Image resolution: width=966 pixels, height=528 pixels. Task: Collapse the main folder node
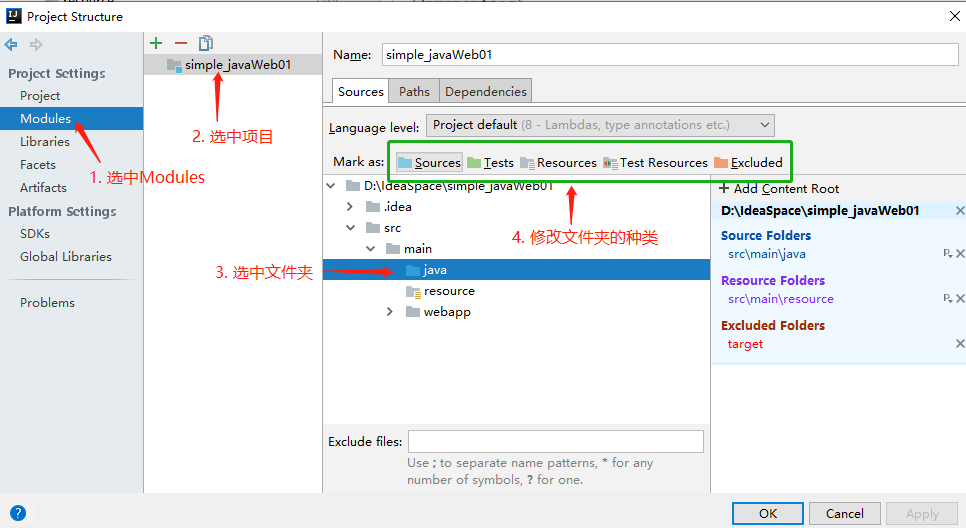pyautogui.click(x=370, y=249)
